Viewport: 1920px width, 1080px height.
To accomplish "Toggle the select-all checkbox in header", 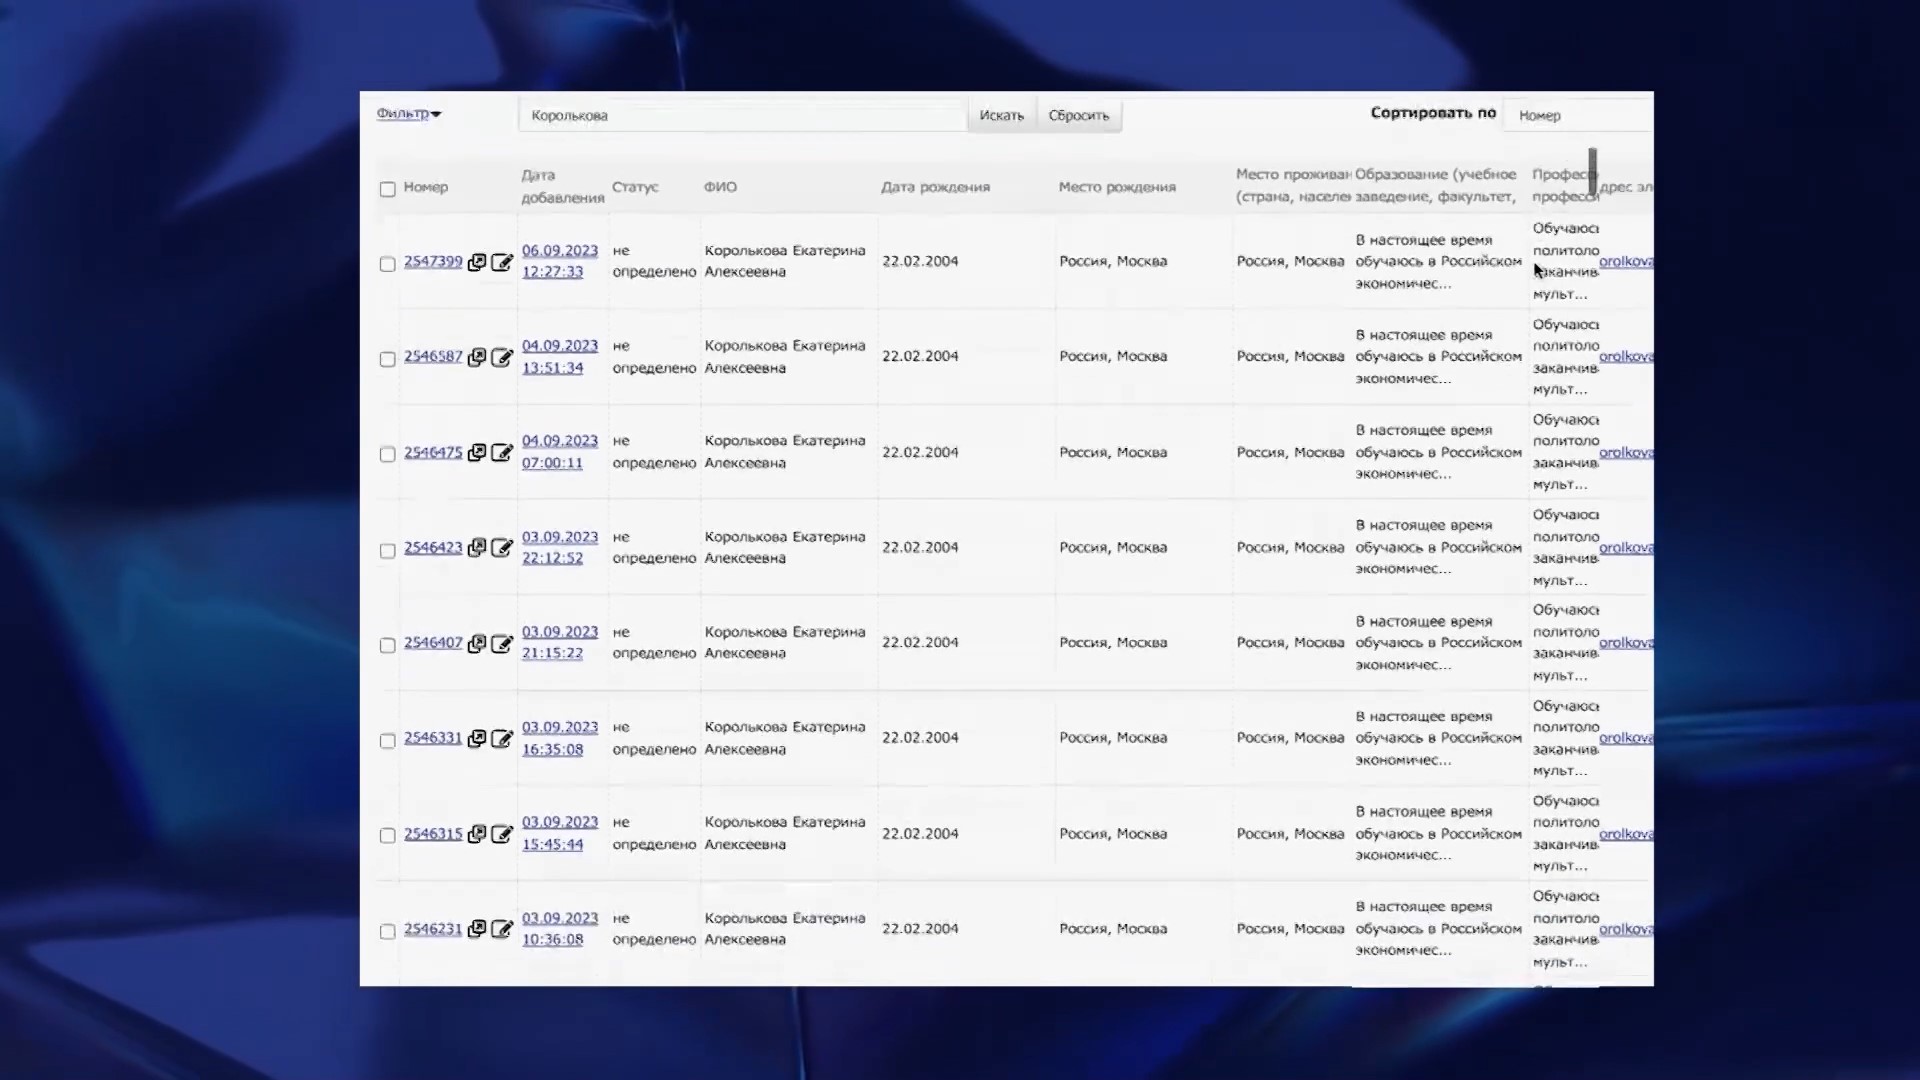I will pyautogui.click(x=388, y=189).
